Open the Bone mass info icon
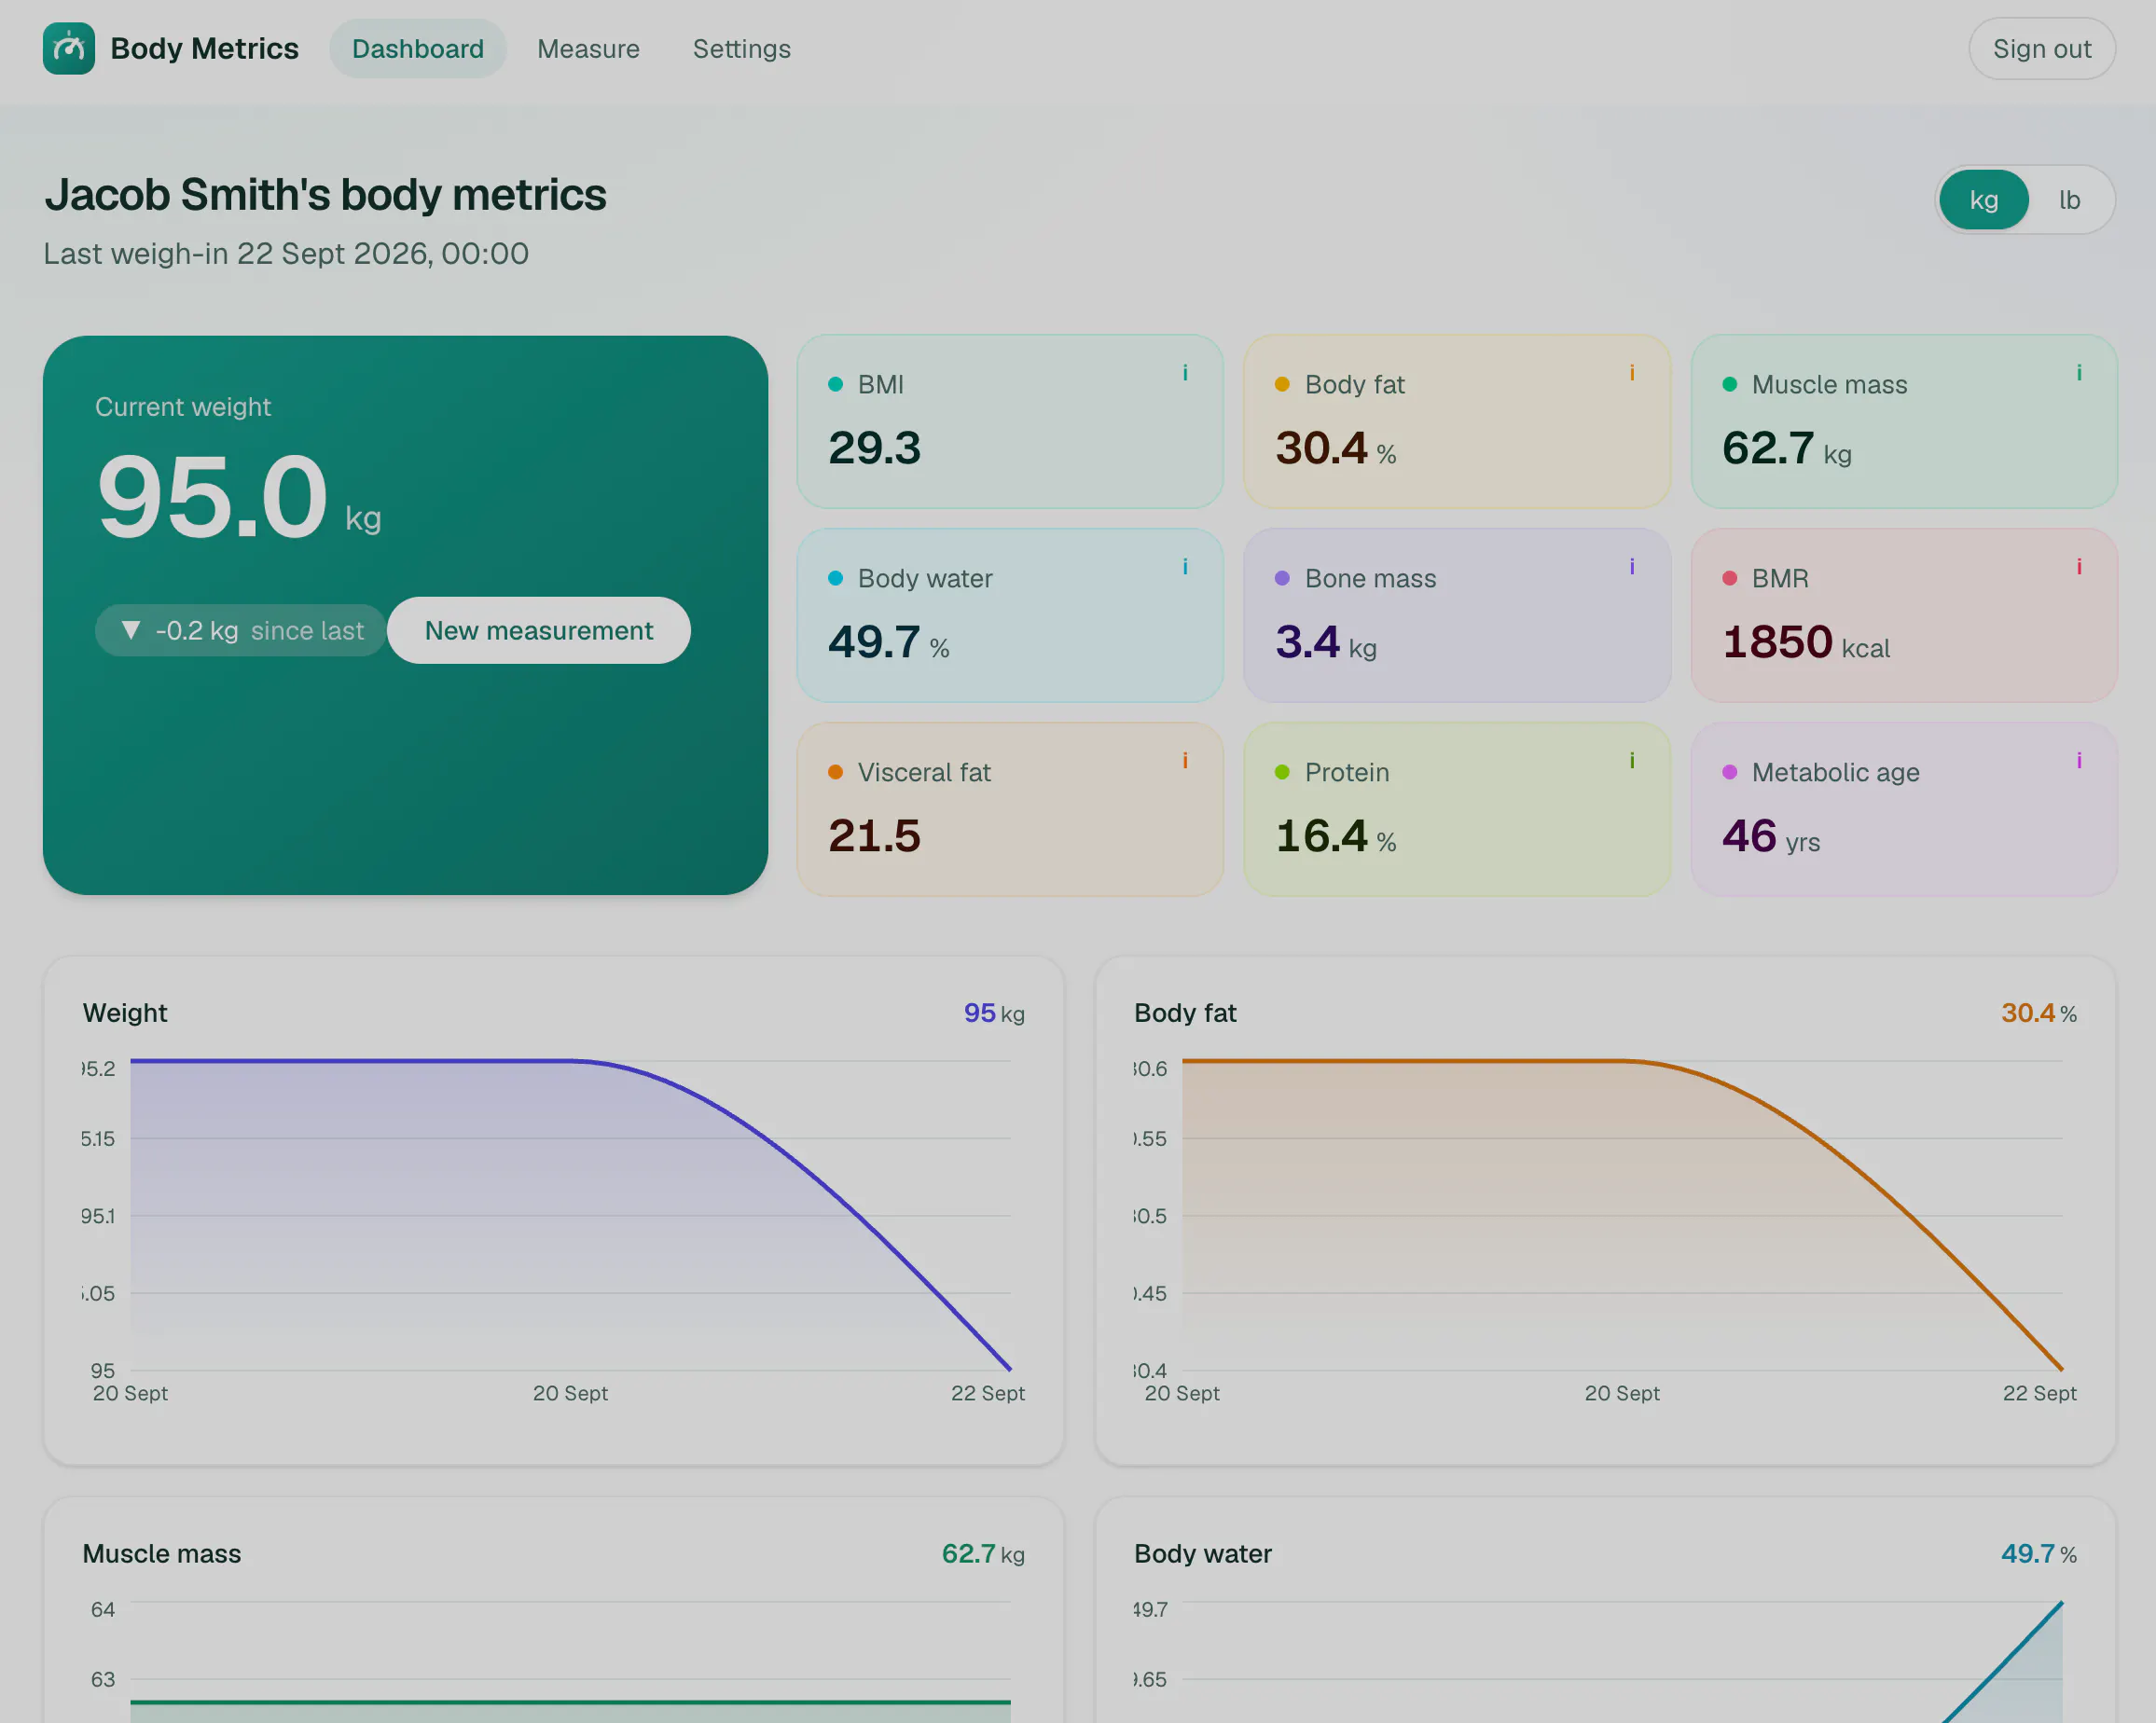This screenshot has width=2156, height=1723. point(1632,567)
